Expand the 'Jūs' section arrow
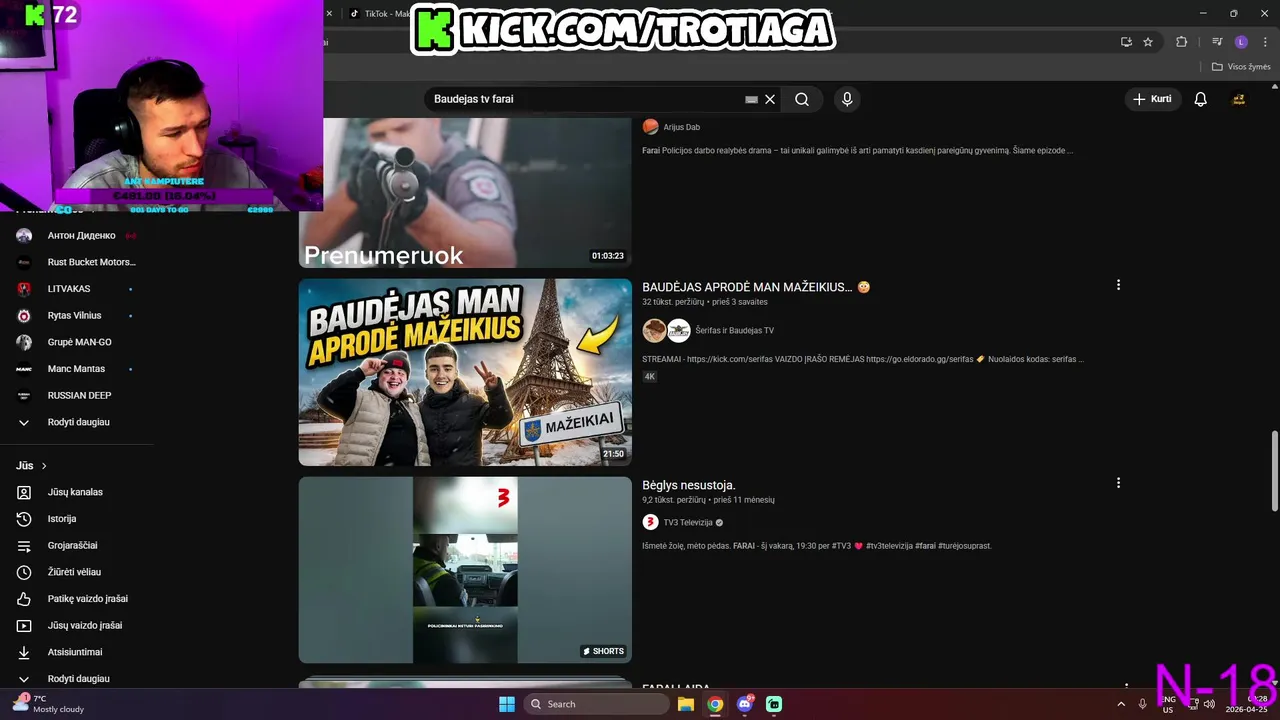Image resolution: width=1280 pixels, height=720 pixels. 44,466
